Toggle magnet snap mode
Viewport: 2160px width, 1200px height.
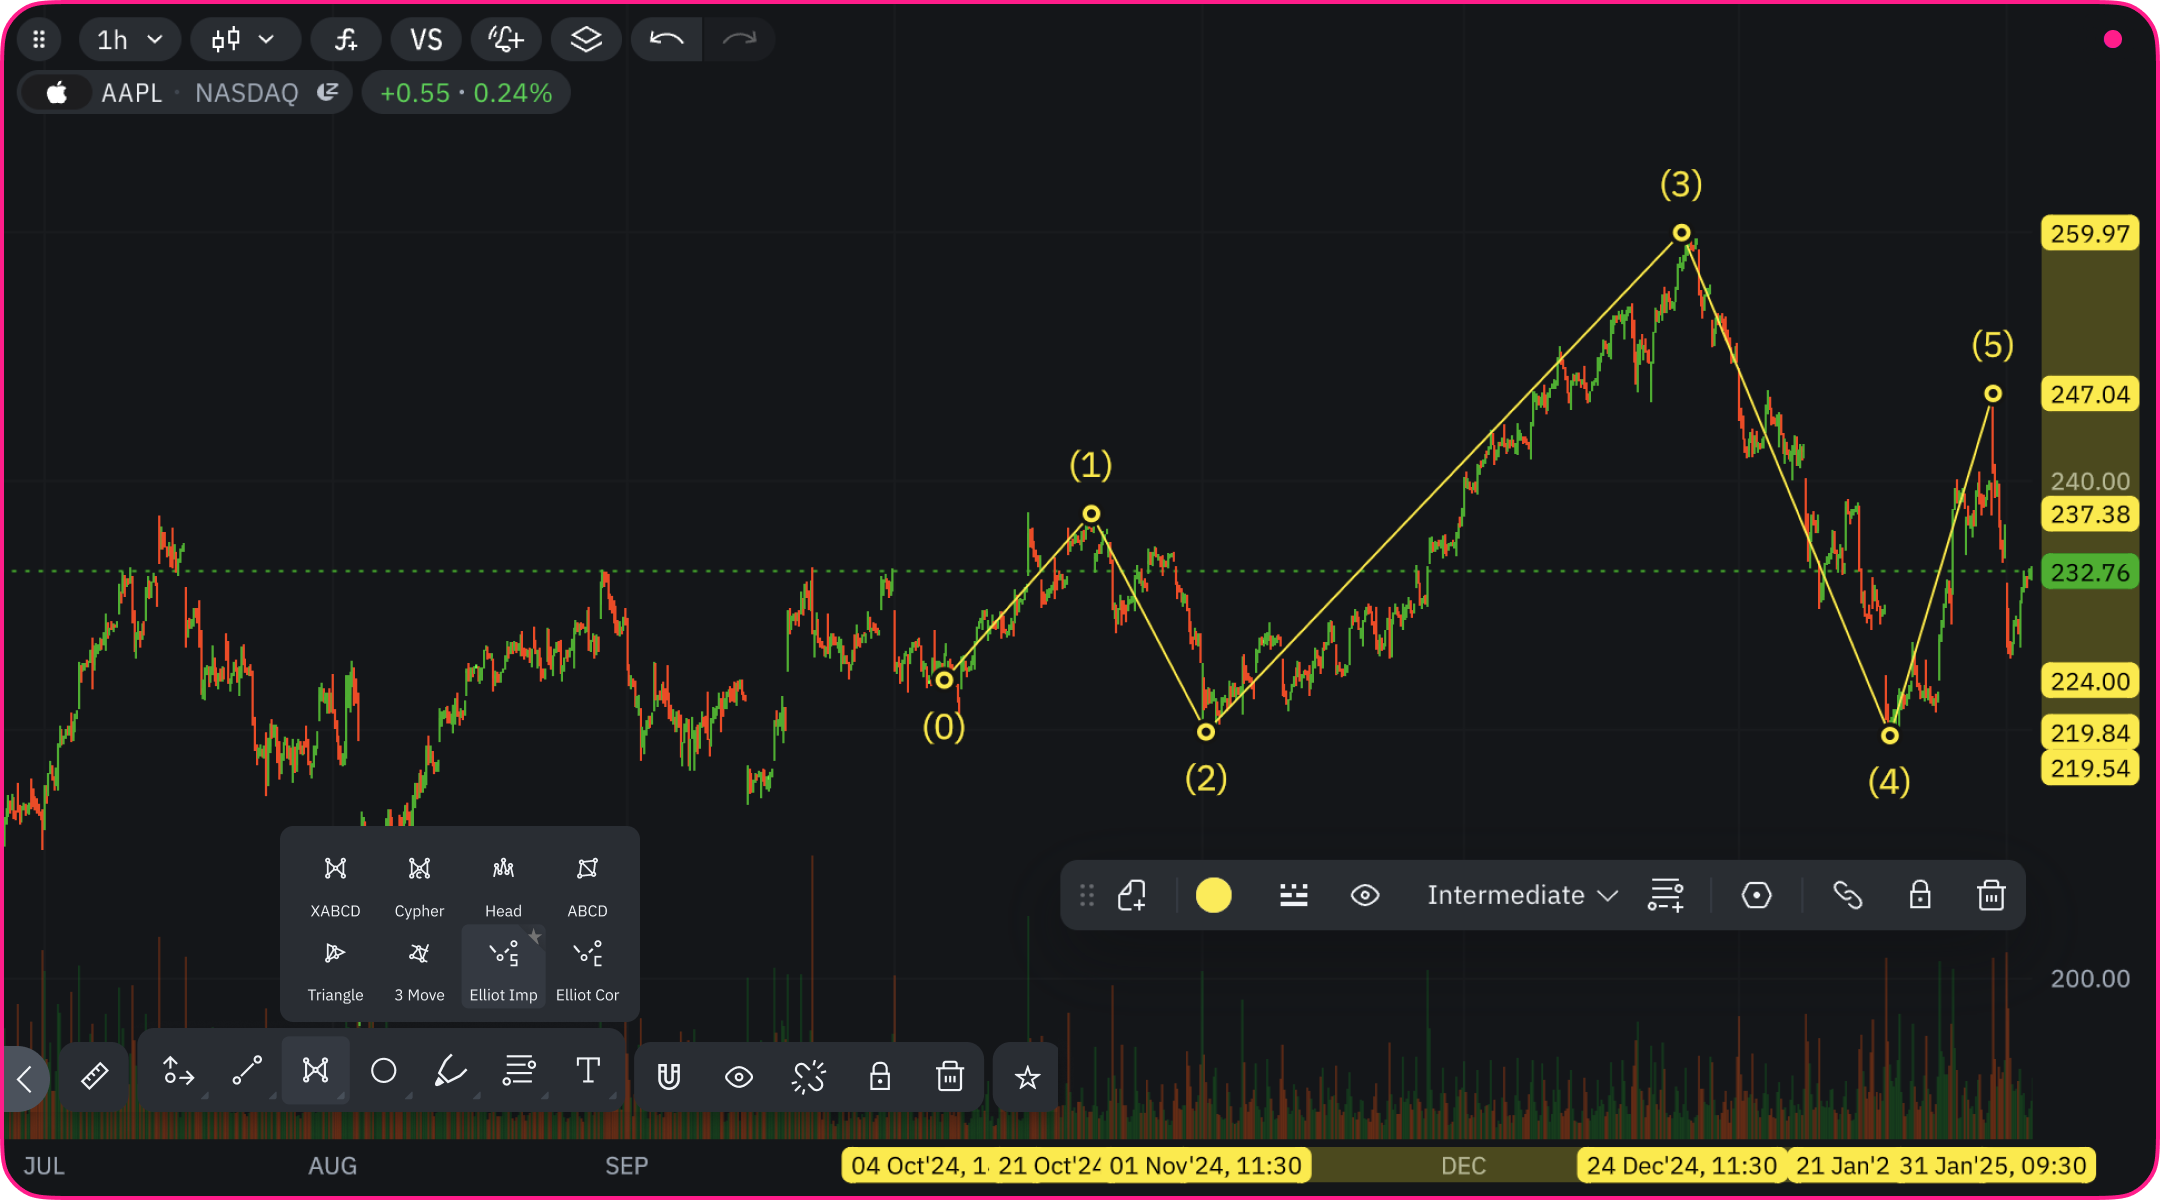(x=669, y=1077)
